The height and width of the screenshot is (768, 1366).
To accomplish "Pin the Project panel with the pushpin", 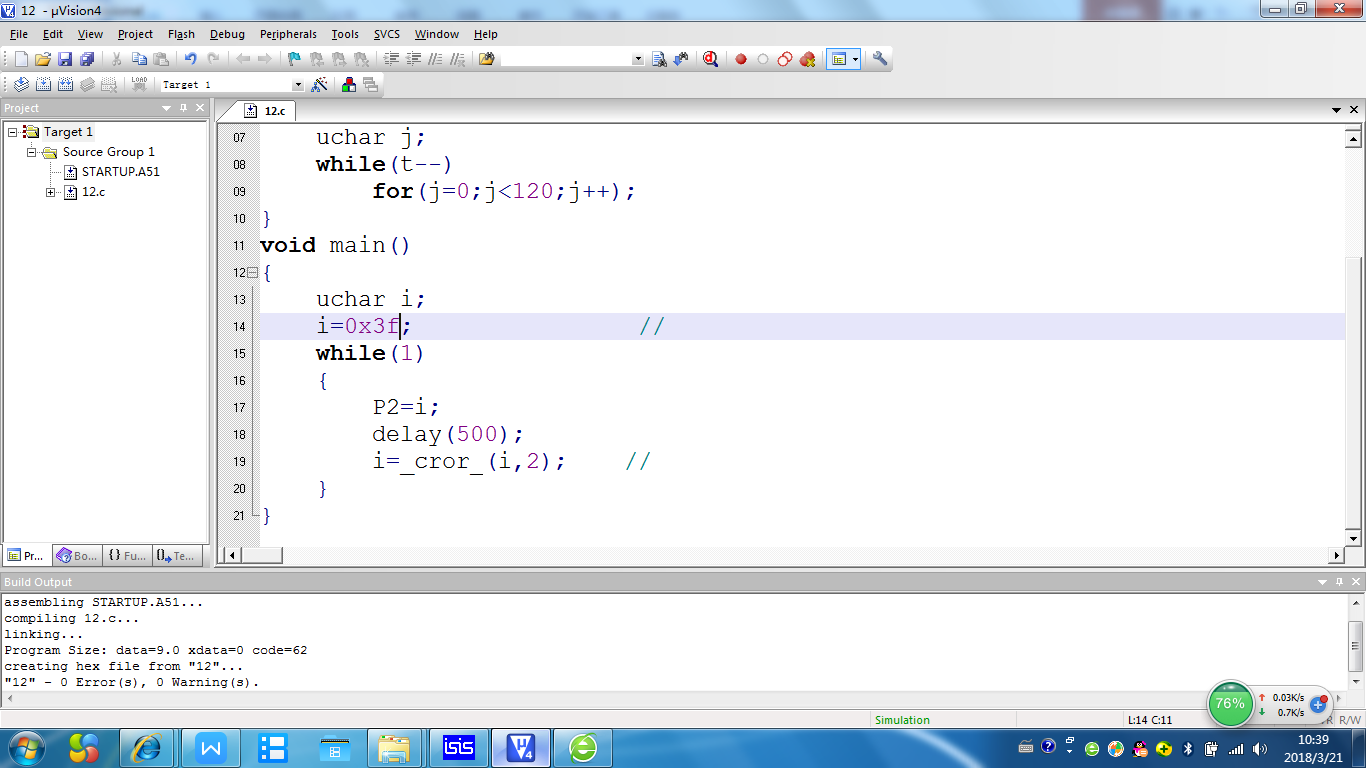I will pos(184,108).
